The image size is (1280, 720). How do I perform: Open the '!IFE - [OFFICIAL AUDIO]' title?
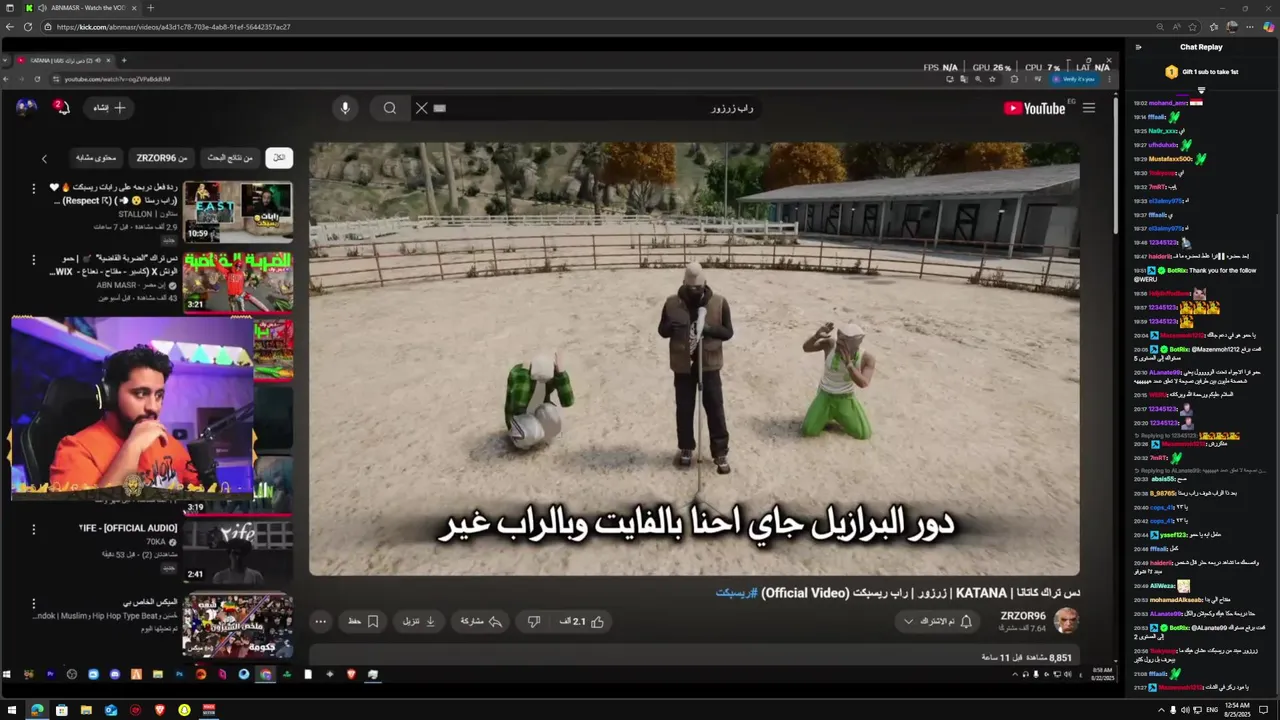[128, 528]
